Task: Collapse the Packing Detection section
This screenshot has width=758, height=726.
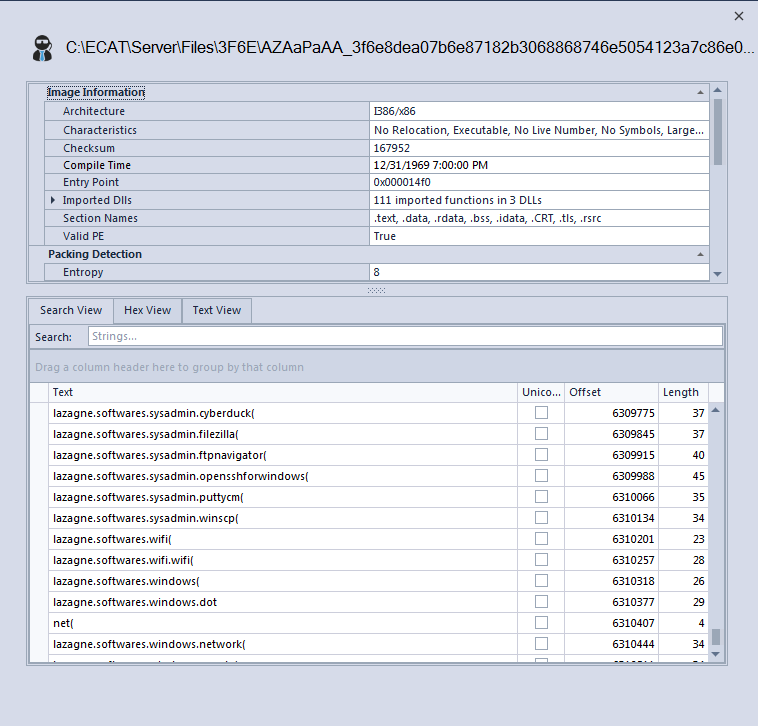Action: click(x=700, y=255)
